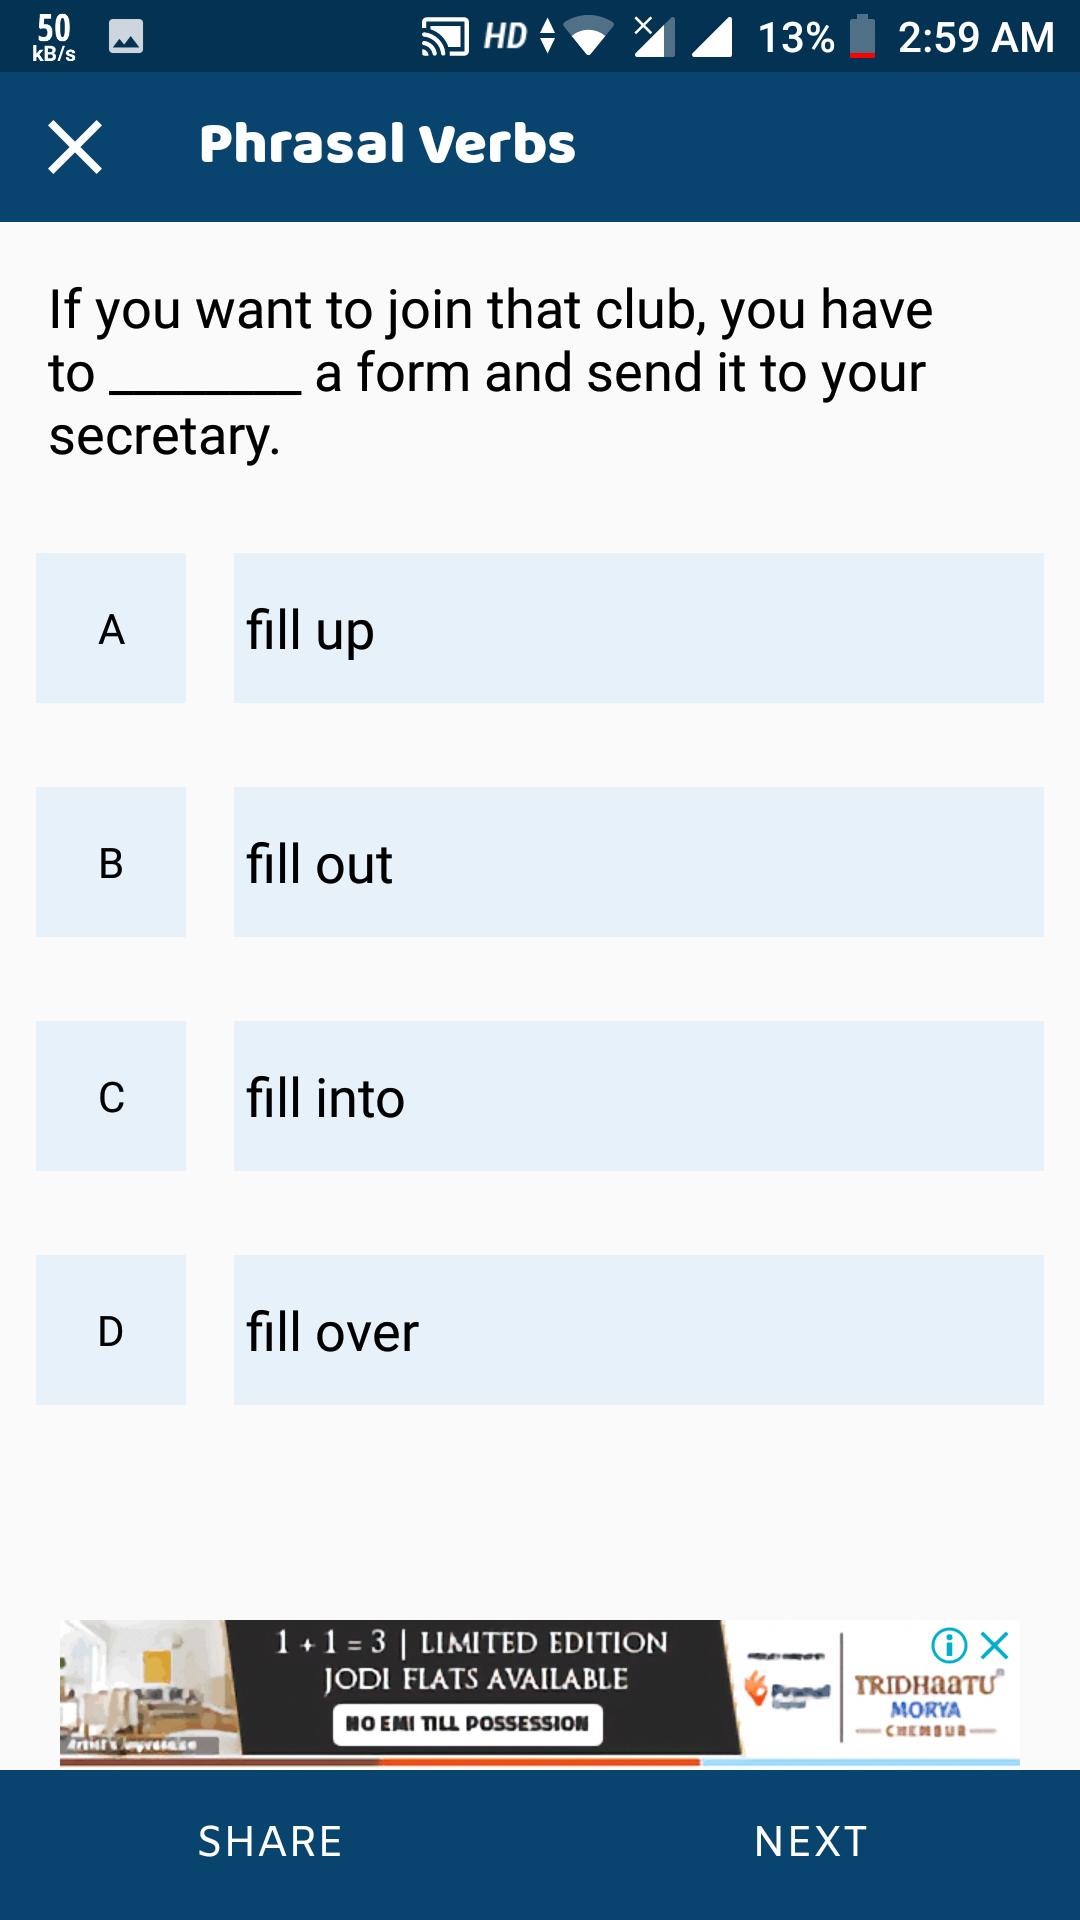Pick the 'fill over' answer
1080x1920 pixels.
[x=638, y=1330]
